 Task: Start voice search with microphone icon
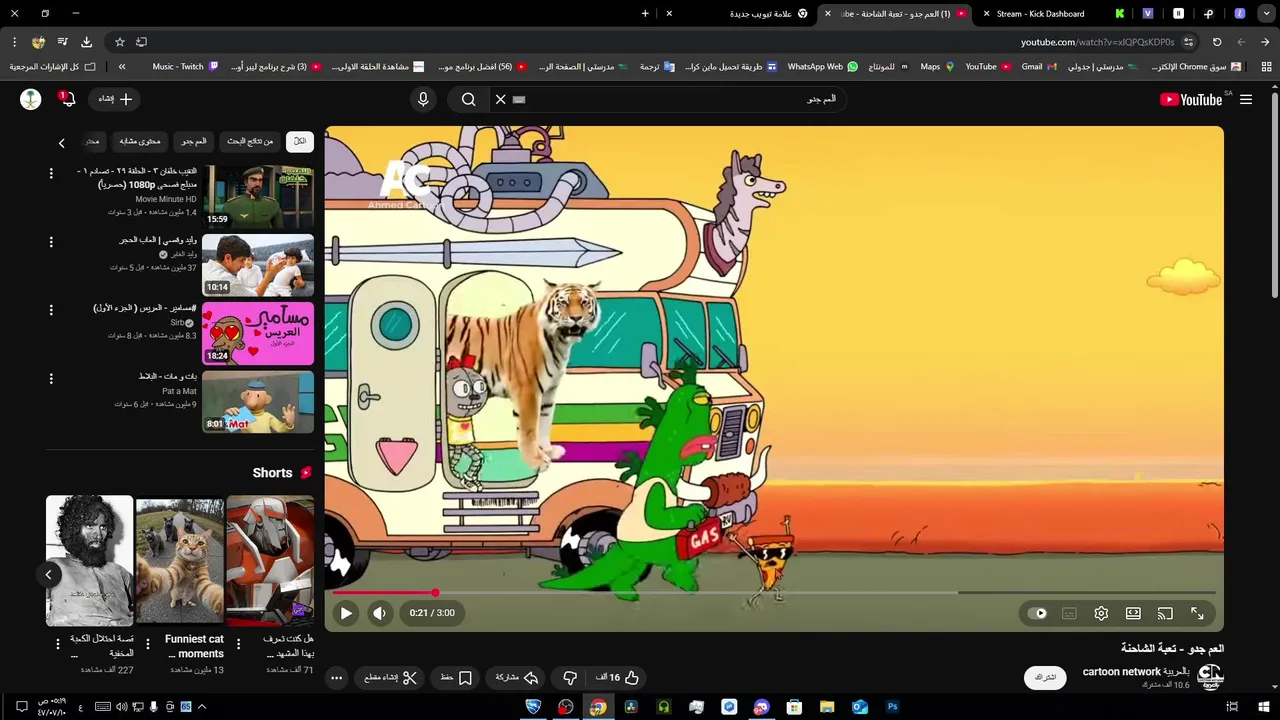coord(423,99)
